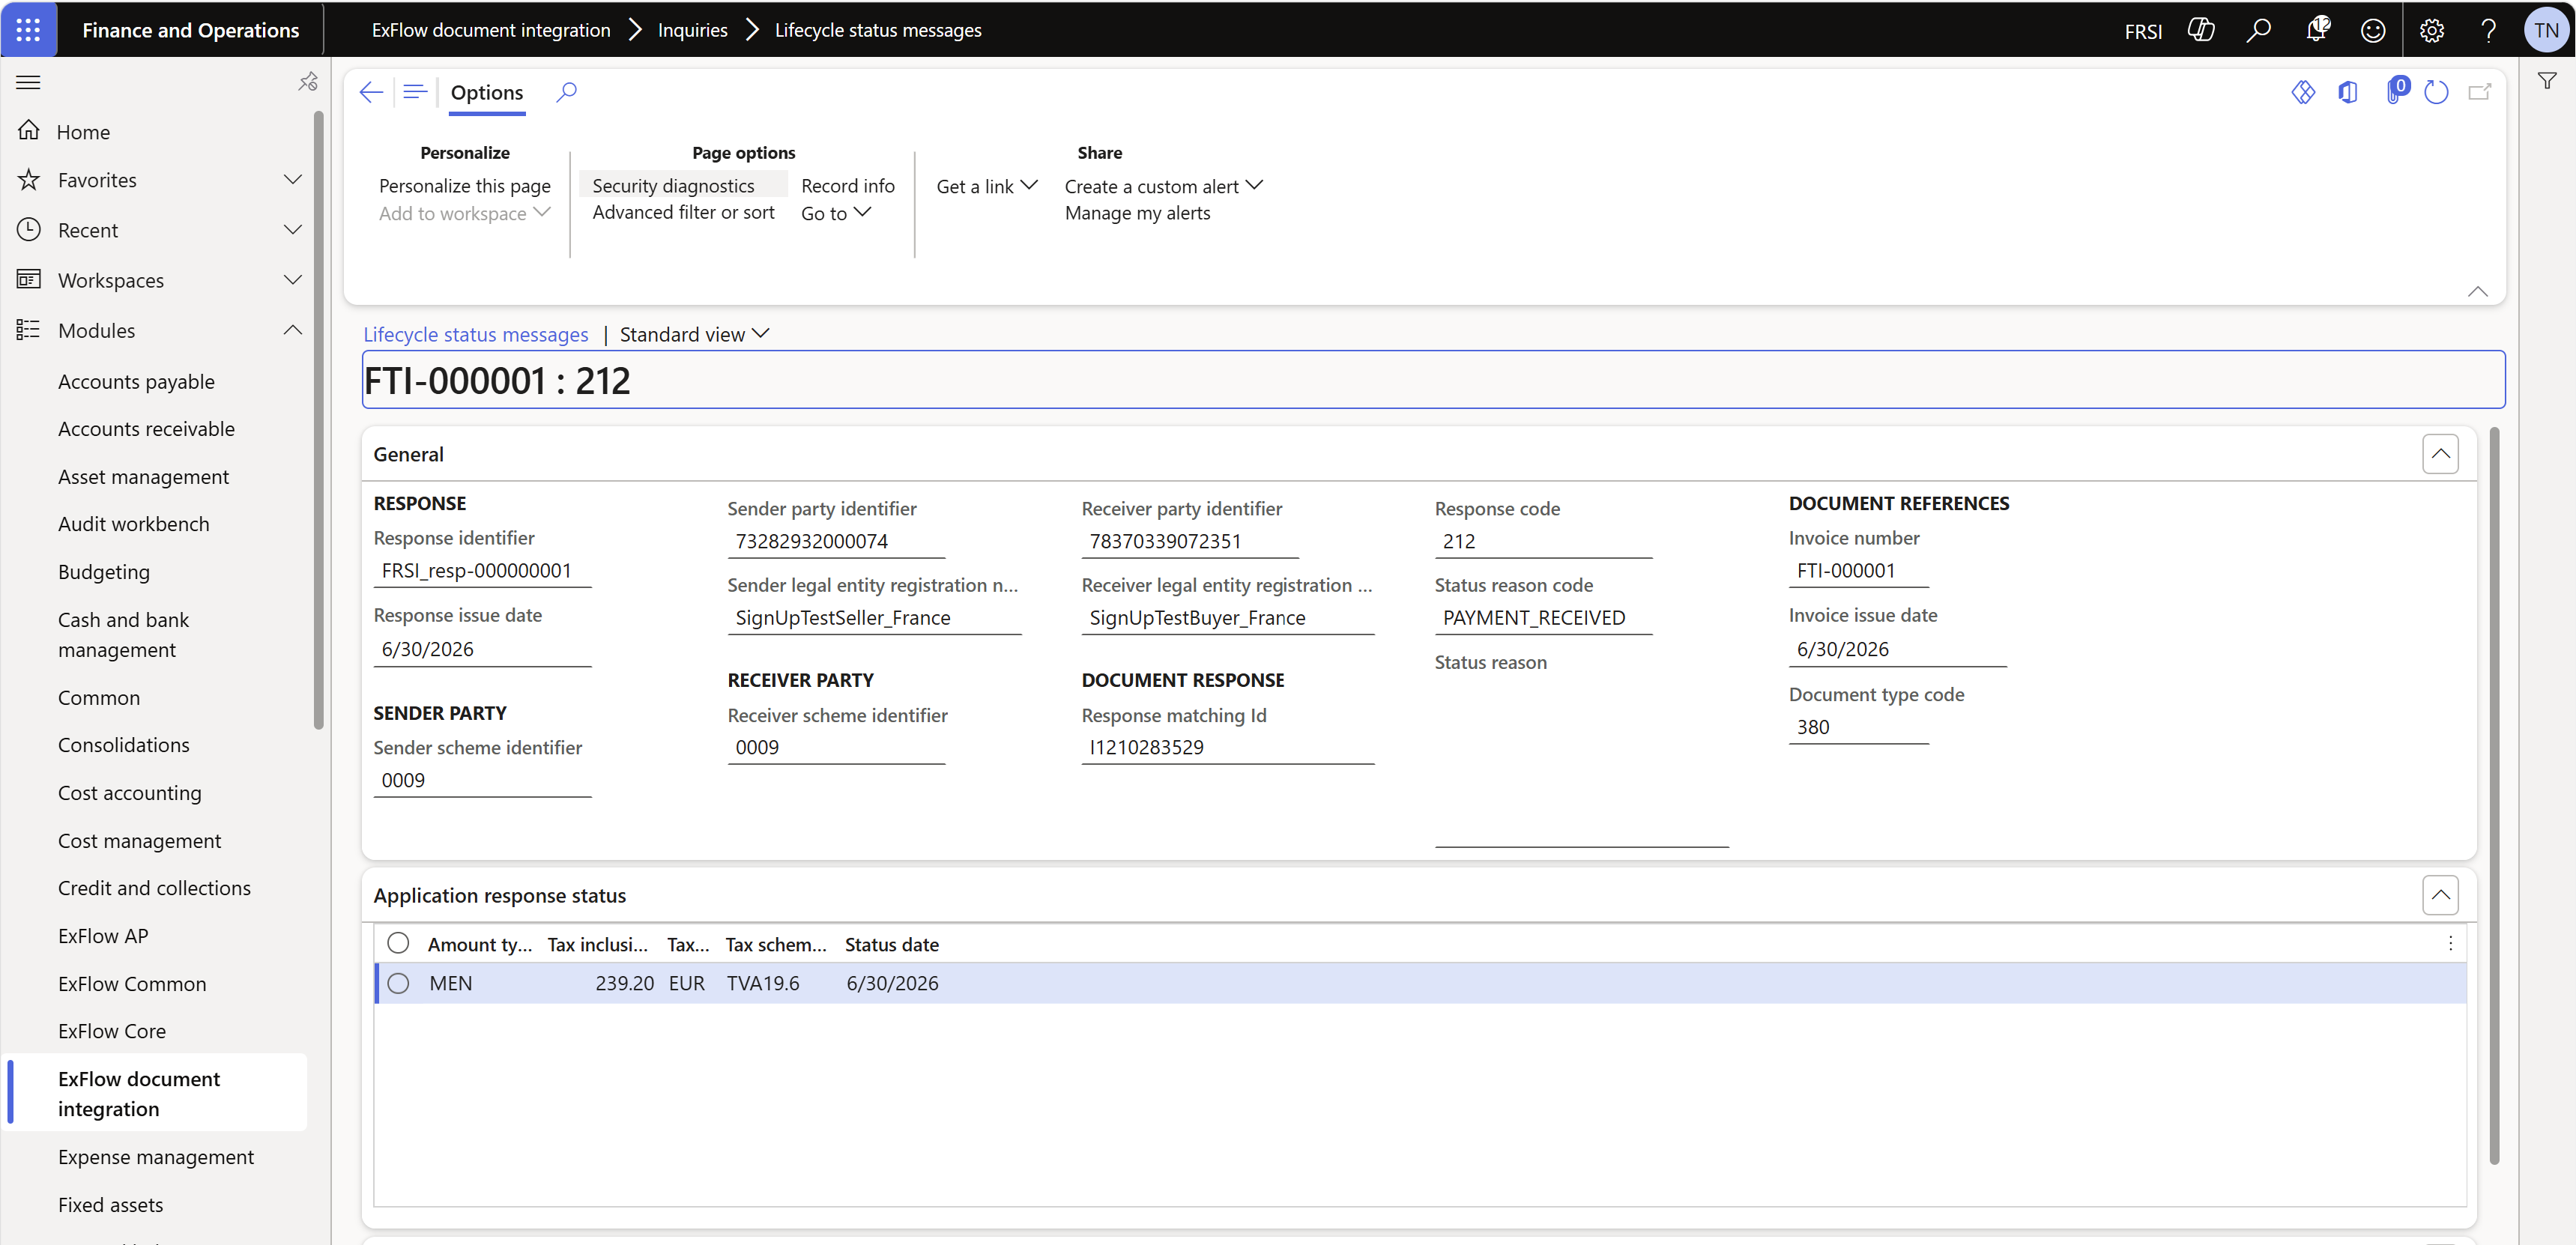Click the Invoice number FTI-000001 field
Screen dimensions: 2576x1245
click(1858, 570)
